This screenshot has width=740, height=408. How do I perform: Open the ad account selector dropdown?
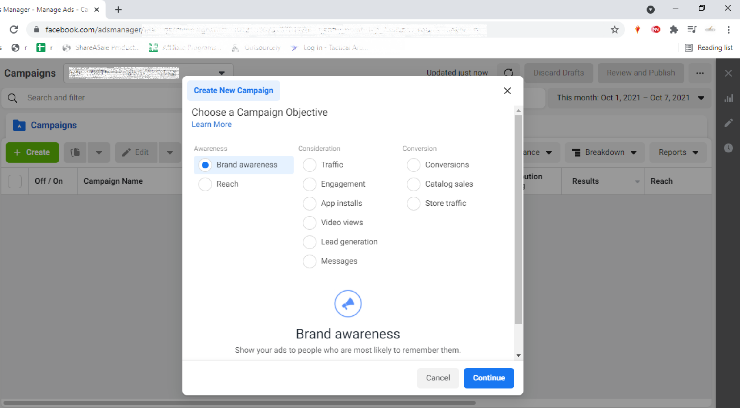pos(148,73)
